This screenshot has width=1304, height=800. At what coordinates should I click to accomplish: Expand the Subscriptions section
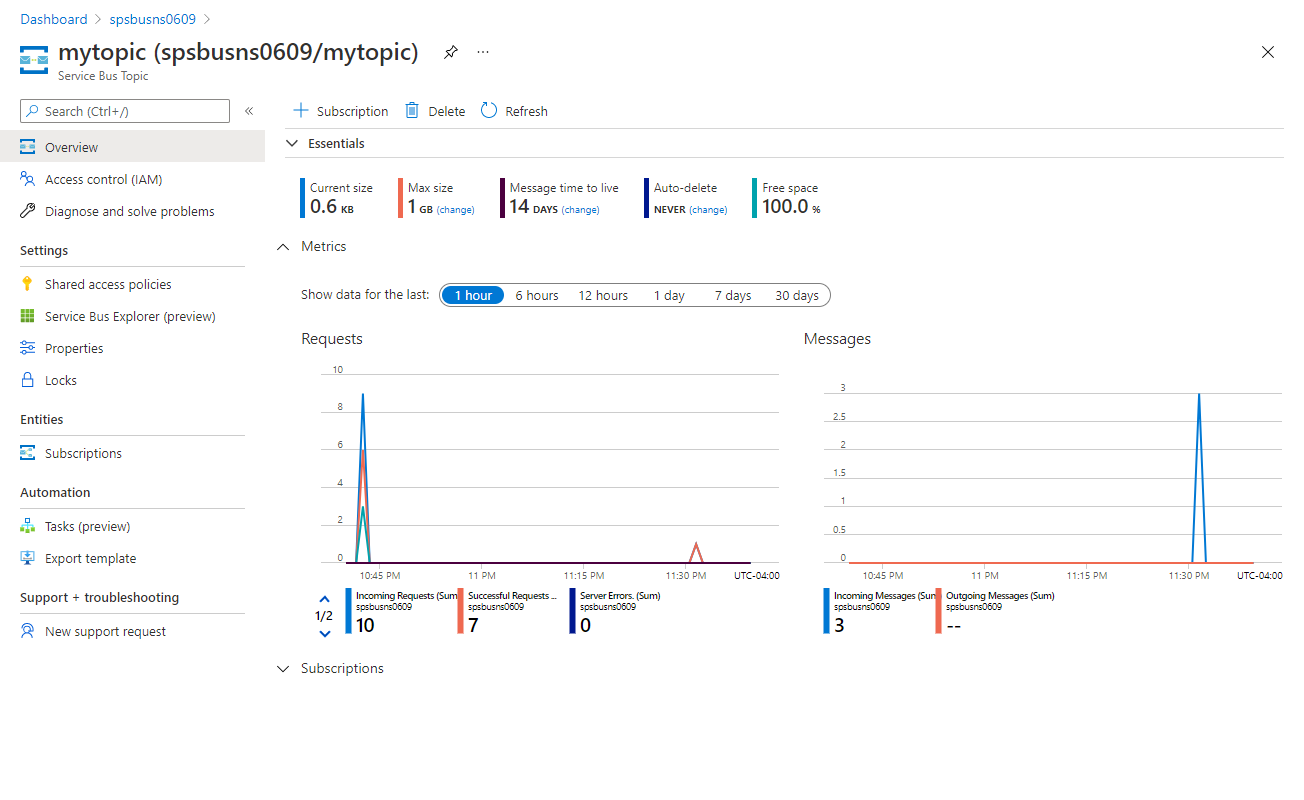coord(282,668)
